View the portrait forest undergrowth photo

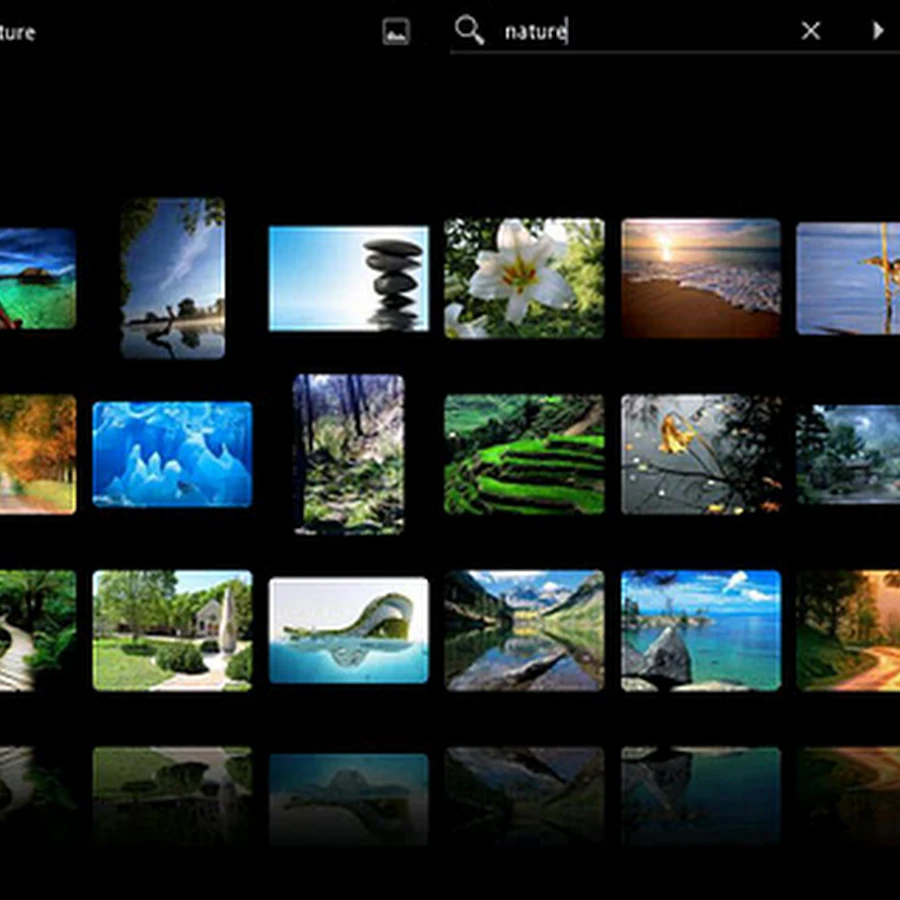click(349, 454)
